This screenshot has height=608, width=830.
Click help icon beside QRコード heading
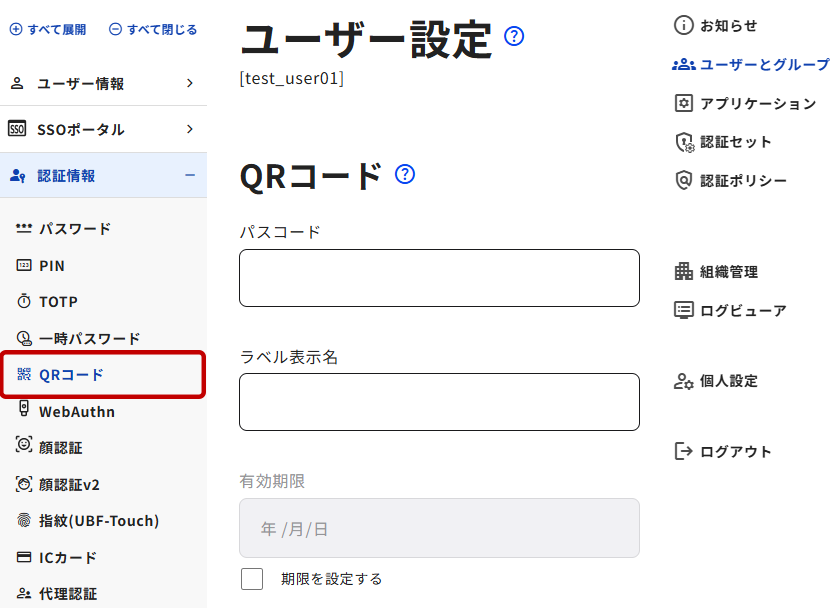[x=405, y=174]
